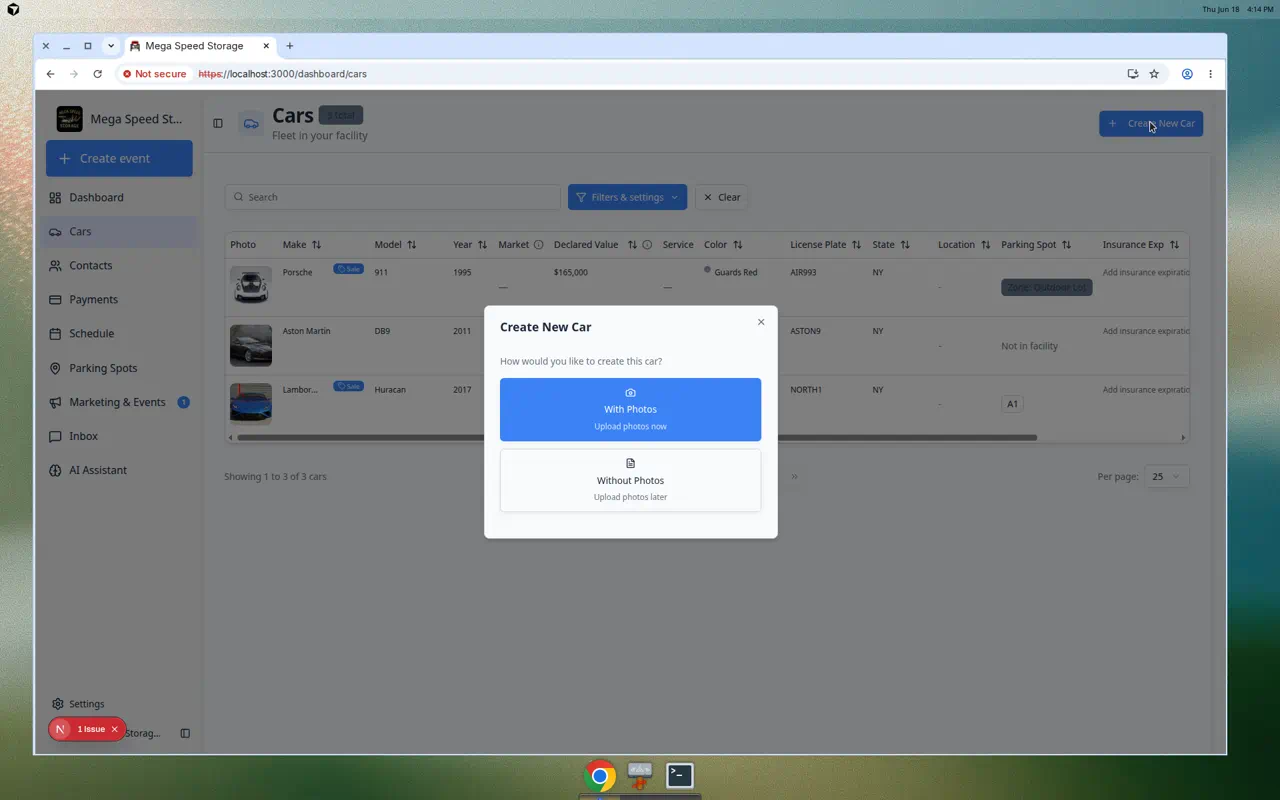1280x800 pixels.
Task: Click the A1 parking spot tag
Action: tap(1012, 404)
